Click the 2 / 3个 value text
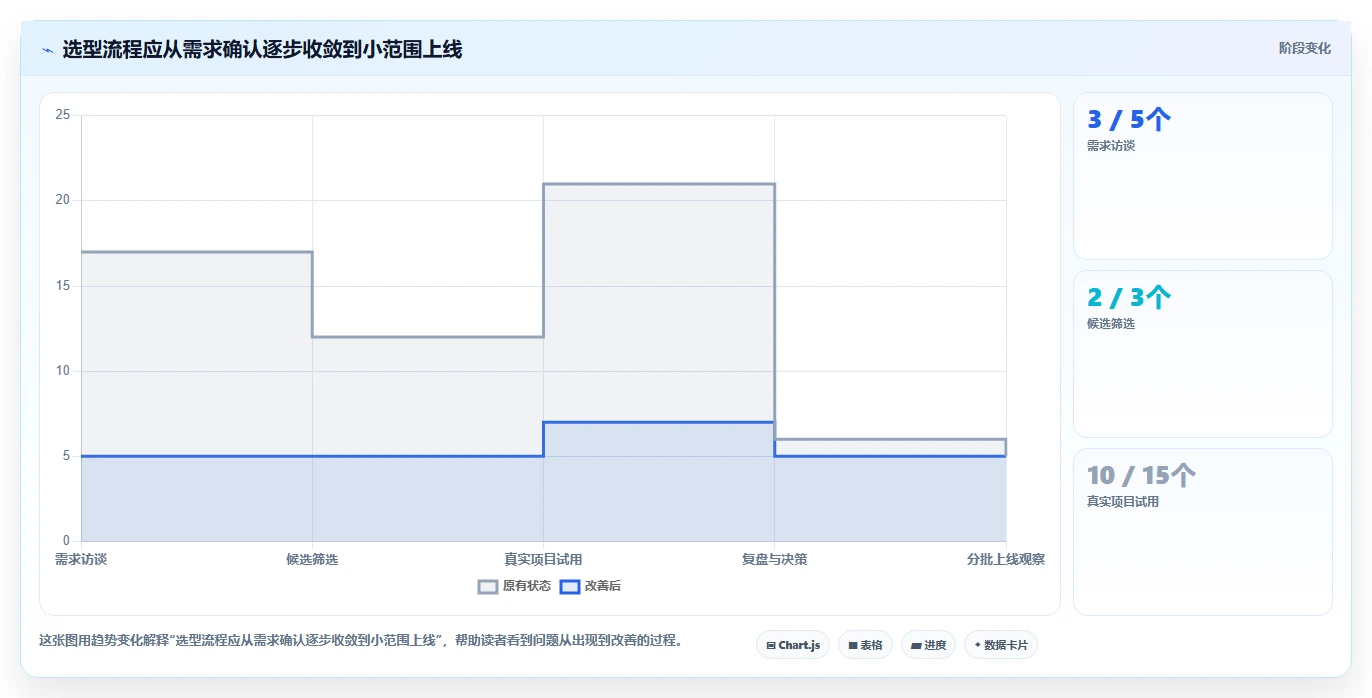The image size is (1372, 698). [x=1129, y=298]
